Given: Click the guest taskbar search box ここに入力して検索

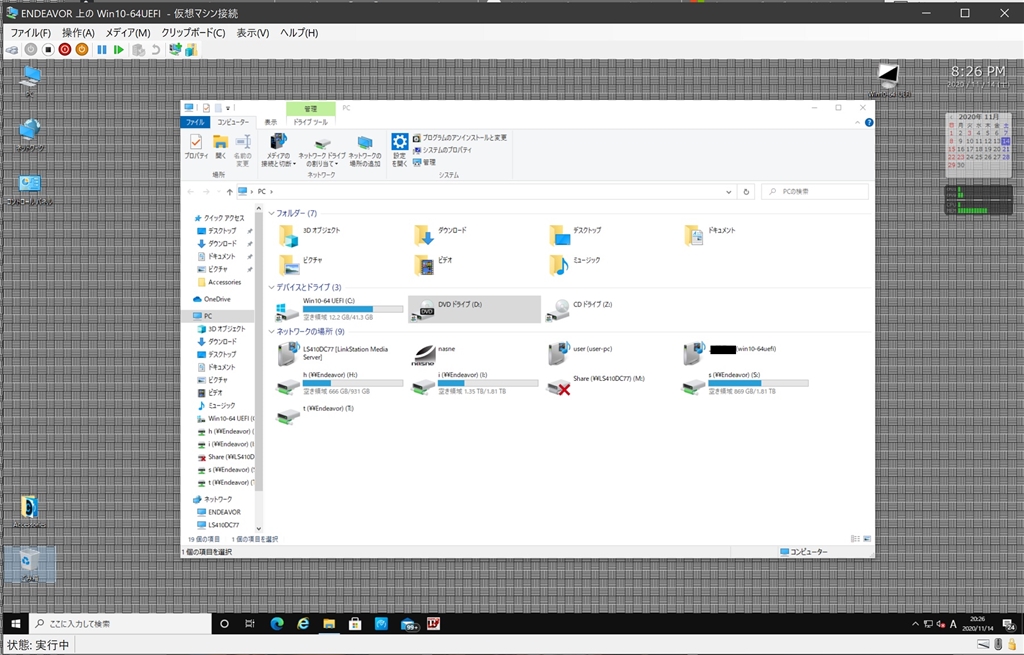Looking at the screenshot, I should (x=120, y=624).
